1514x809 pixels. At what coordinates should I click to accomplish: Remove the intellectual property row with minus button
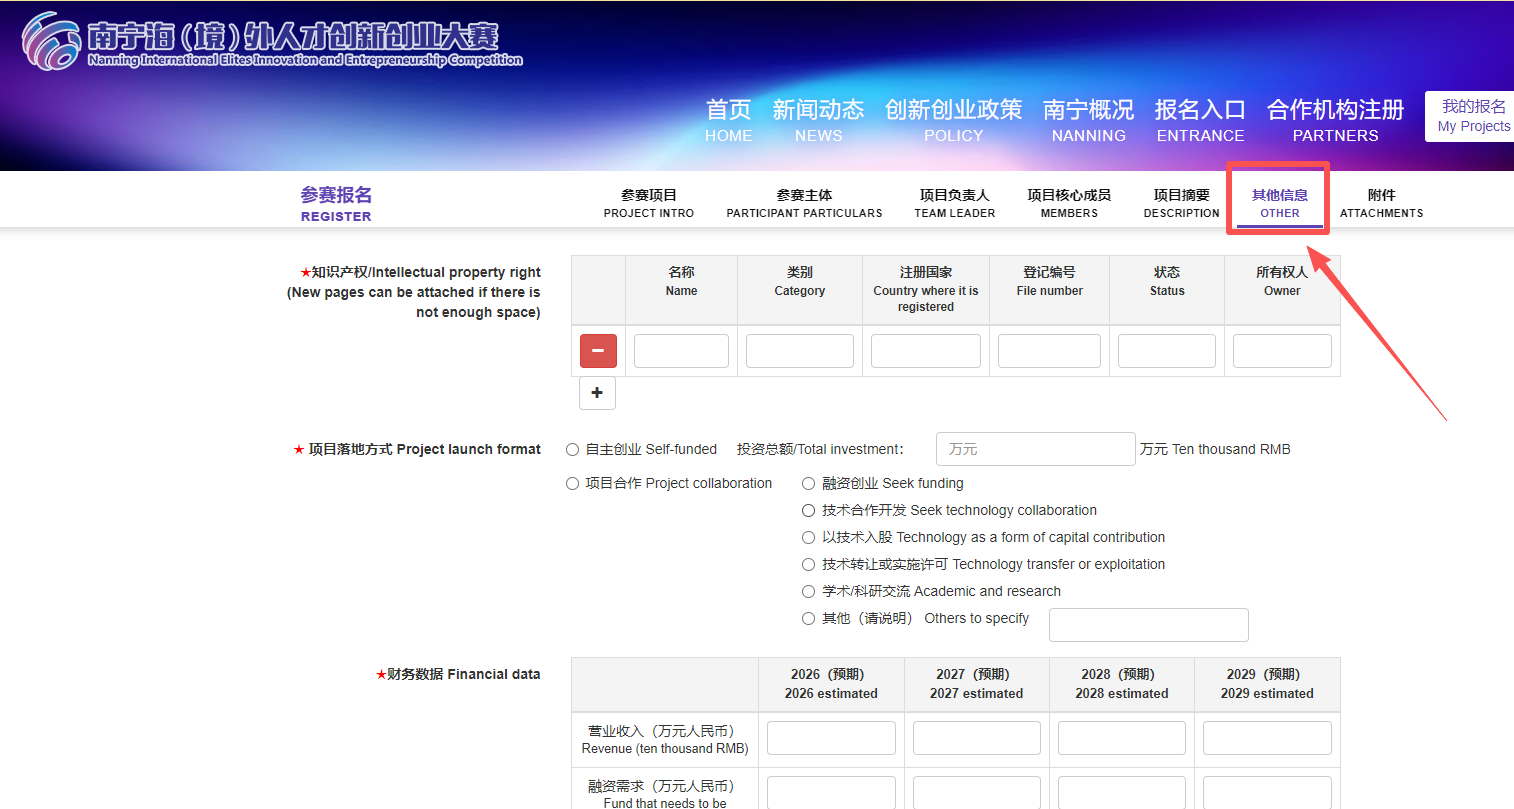point(598,351)
